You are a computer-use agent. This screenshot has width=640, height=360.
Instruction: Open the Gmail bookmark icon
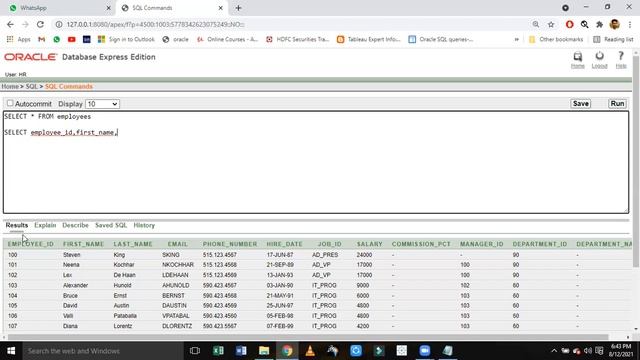[41, 39]
